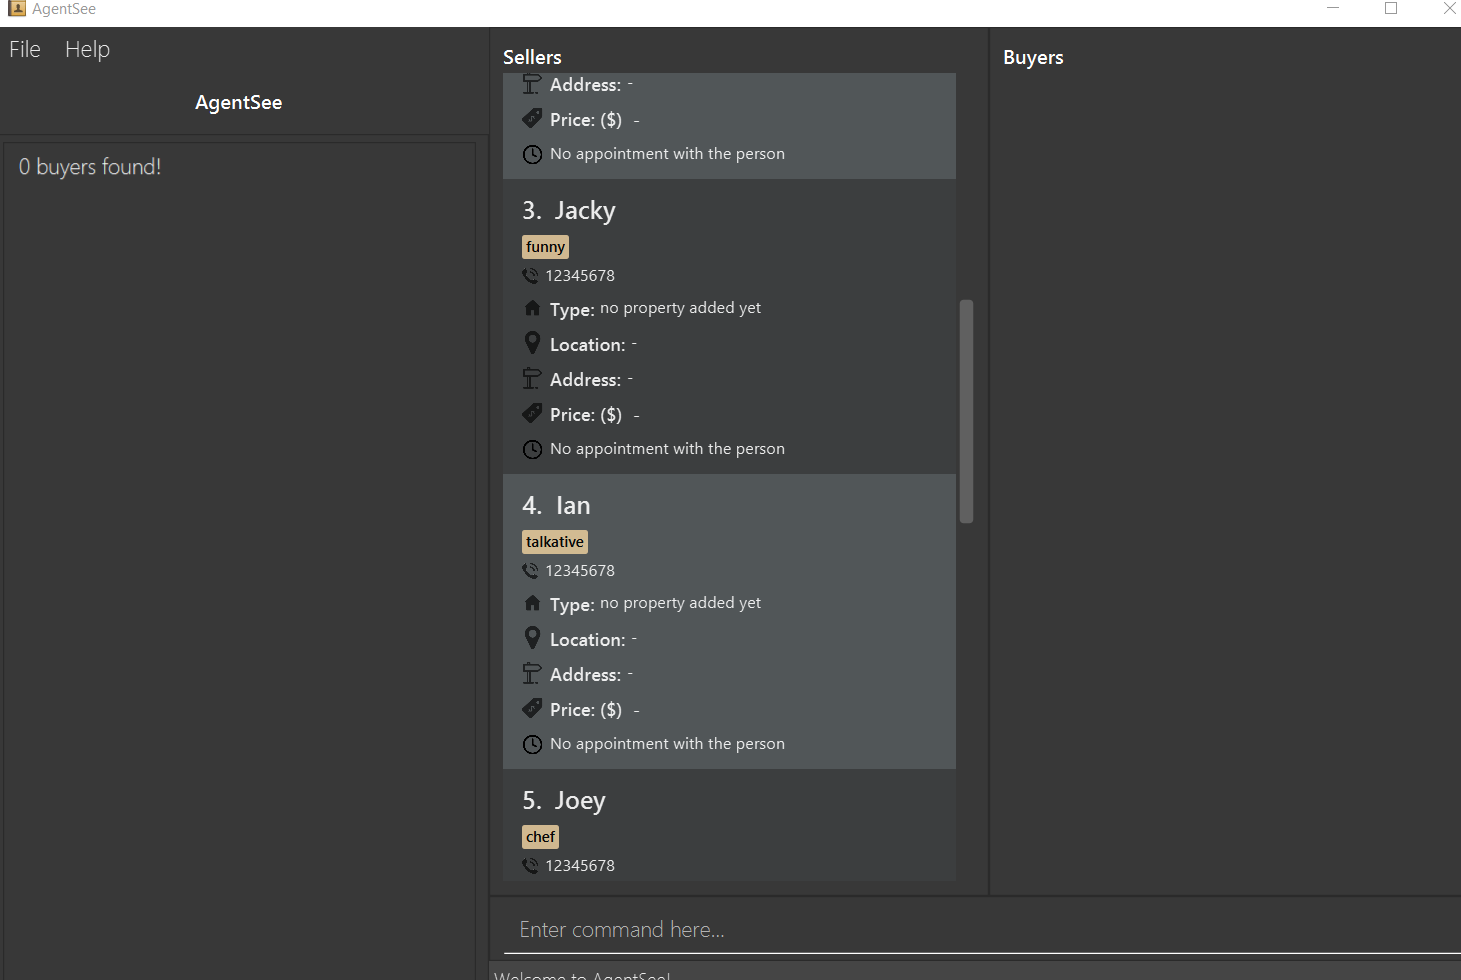Click the 'No appointment' text above Jacky's card

pos(667,154)
